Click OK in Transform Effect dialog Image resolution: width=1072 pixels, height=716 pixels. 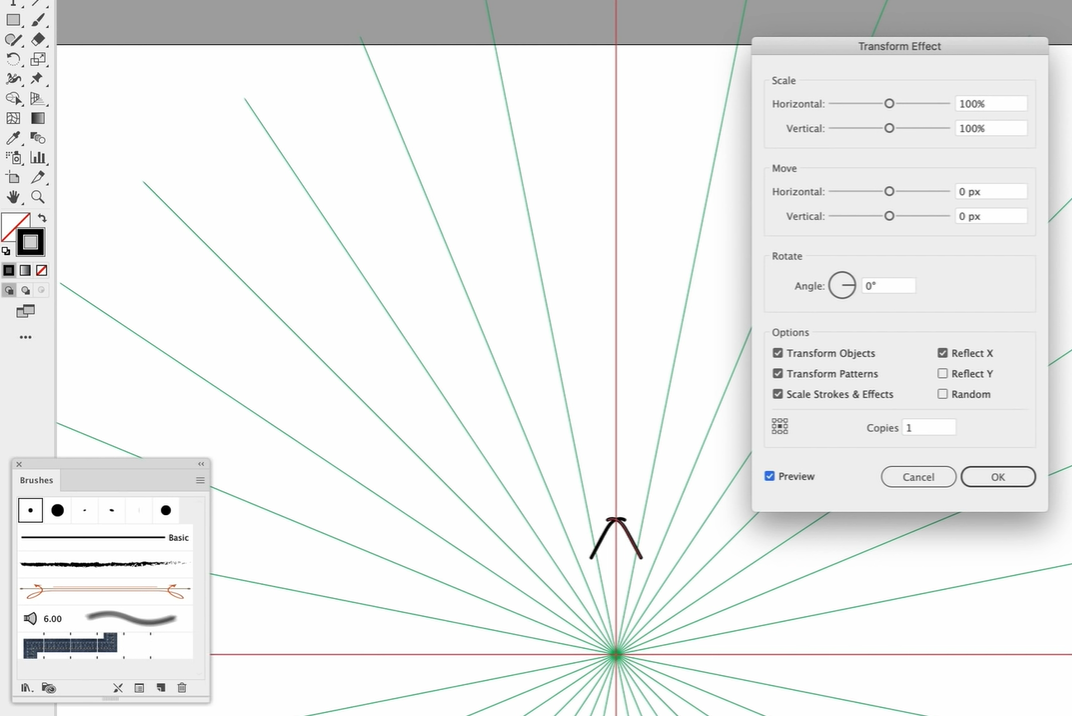click(x=997, y=477)
